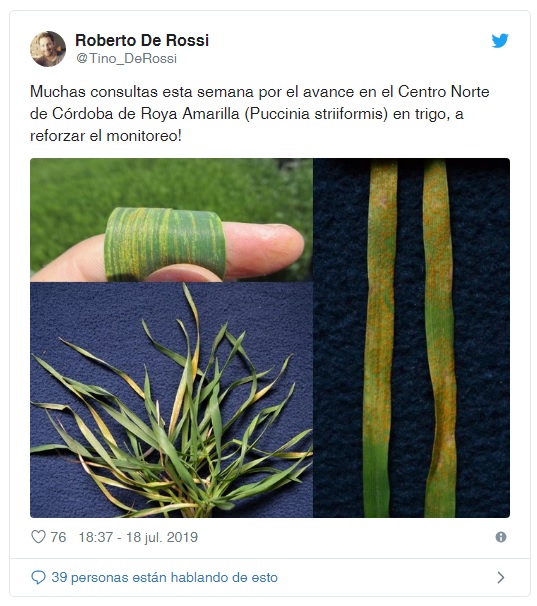Open the Roberto De Rossi name link
537x606 pixels.
click(142, 40)
